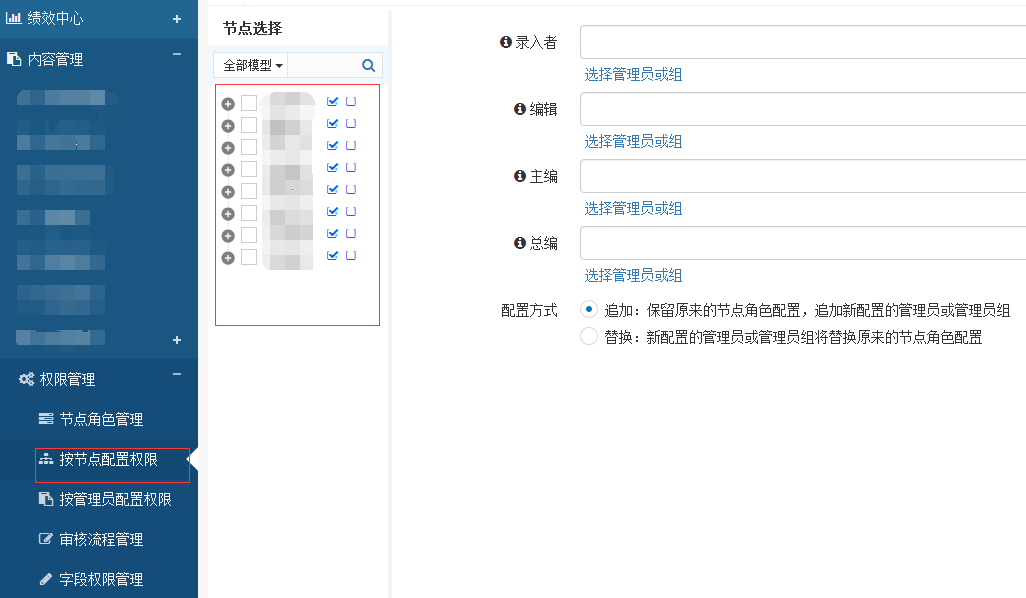Click 选择管理员或组 link under 主编
This screenshot has height=598, width=1026.
pyautogui.click(x=633, y=208)
